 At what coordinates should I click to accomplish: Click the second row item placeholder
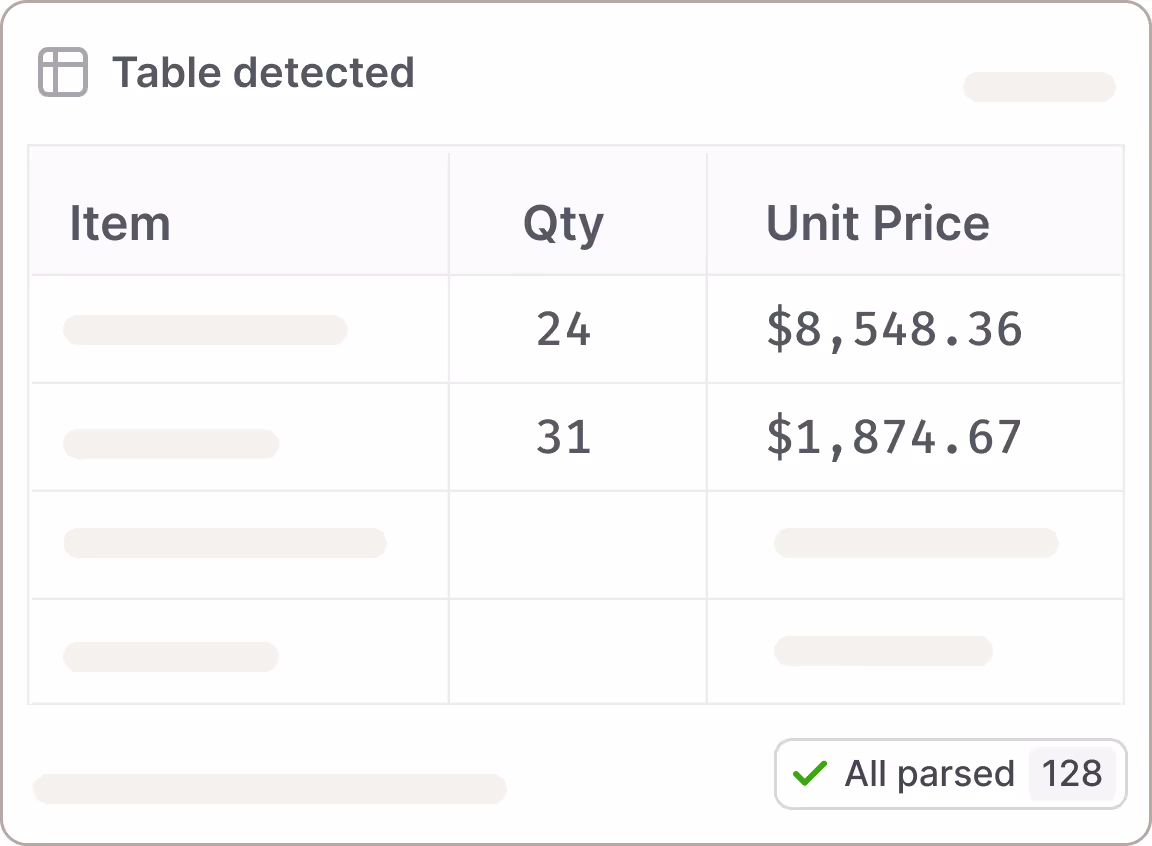[x=171, y=444]
